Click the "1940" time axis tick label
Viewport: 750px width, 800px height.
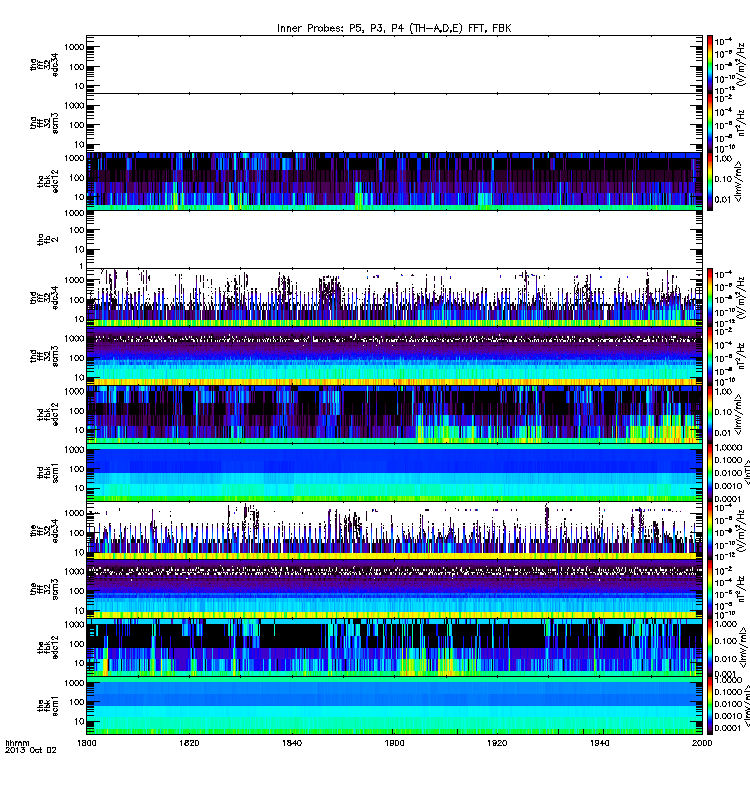click(x=599, y=743)
